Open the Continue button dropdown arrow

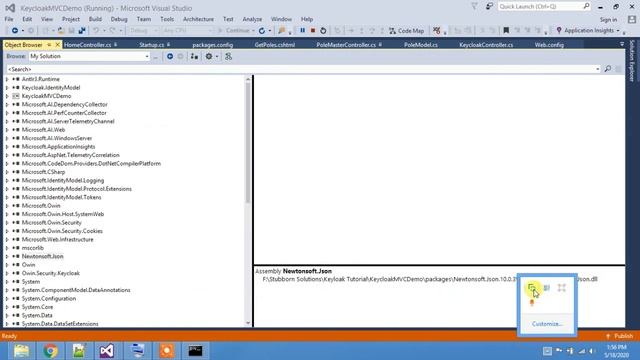(x=253, y=31)
